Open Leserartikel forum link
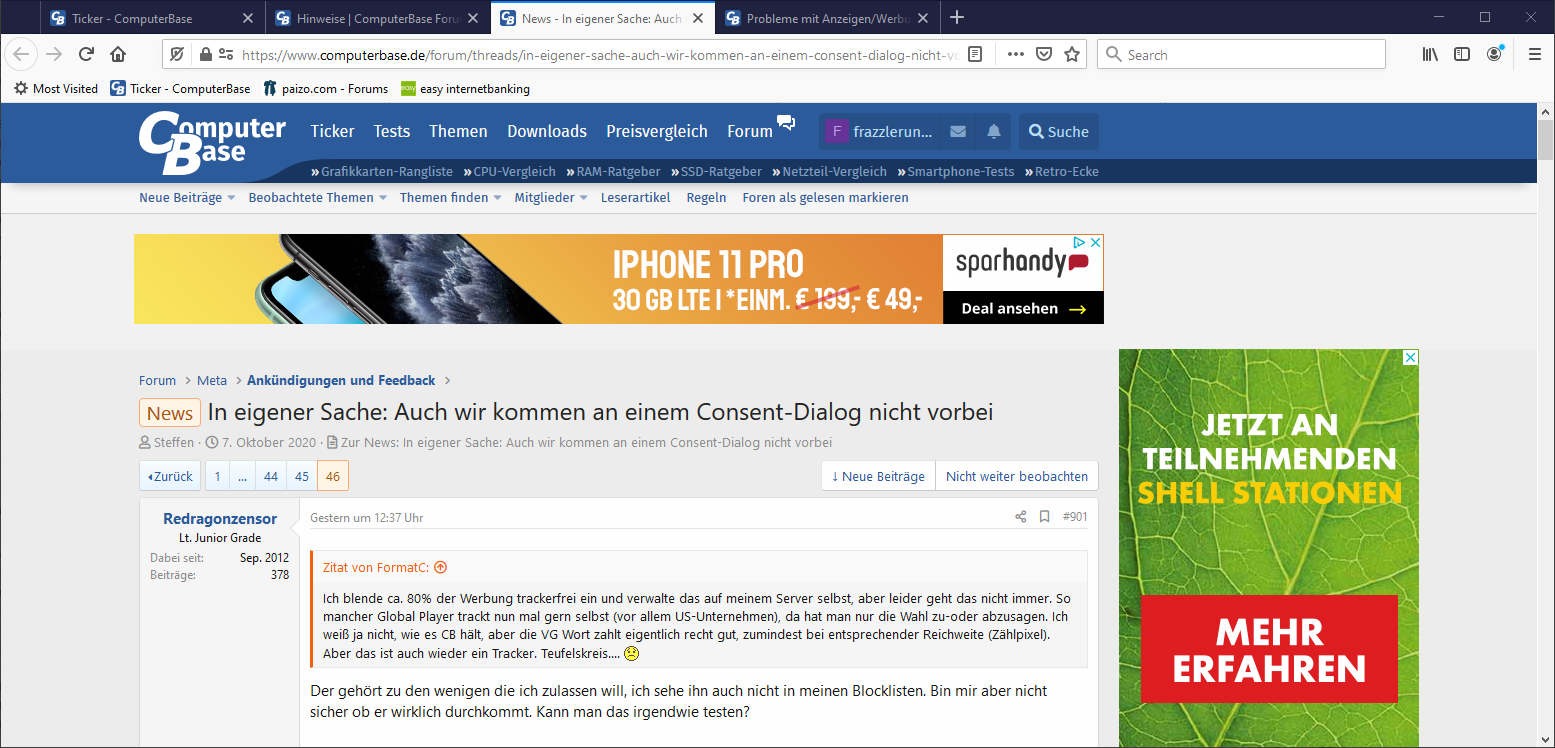The image size is (1555, 748). 636,198
